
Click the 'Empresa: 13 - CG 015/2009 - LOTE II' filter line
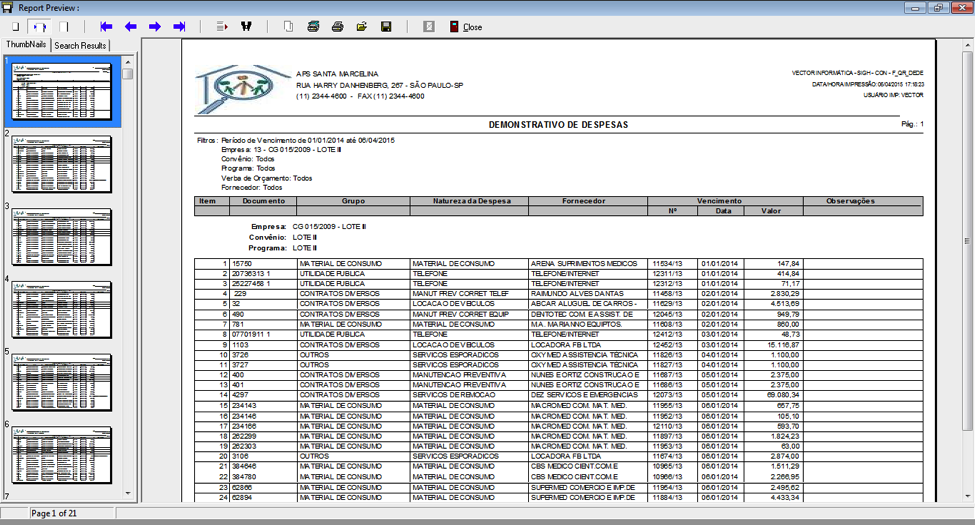click(282, 150)
